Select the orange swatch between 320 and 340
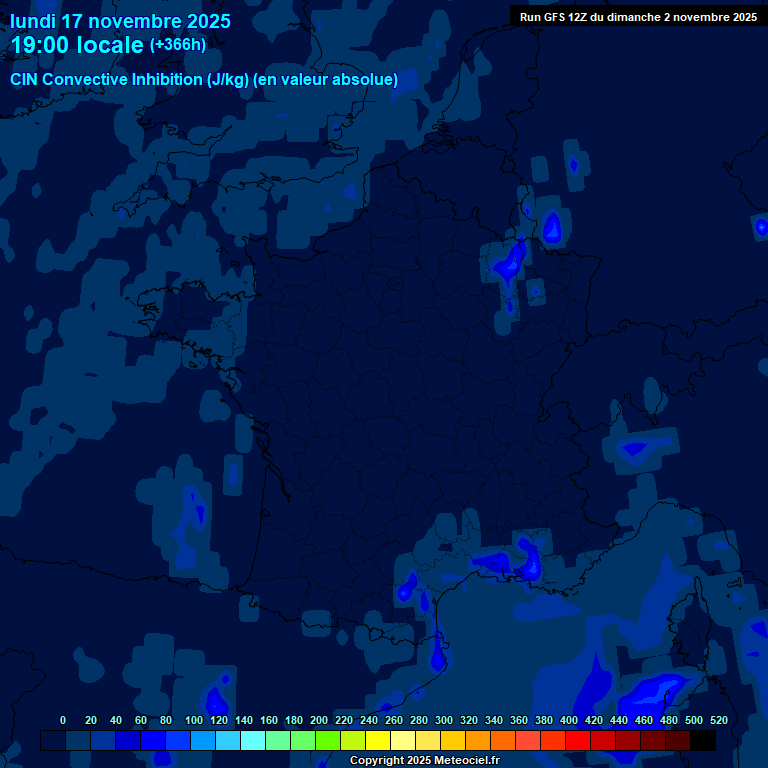Screen dimensions: 768x768 point(478,741)
